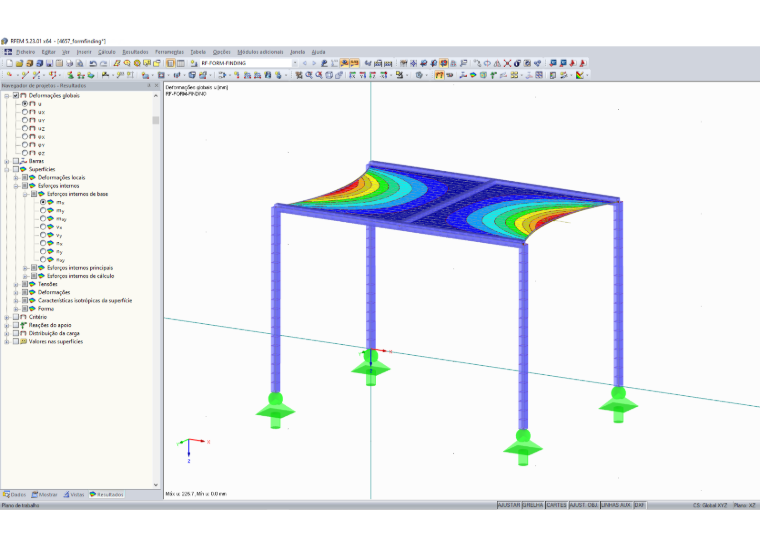760x545 pixels.
Task: Toggle the Barras checkbox
Action: 16,161
